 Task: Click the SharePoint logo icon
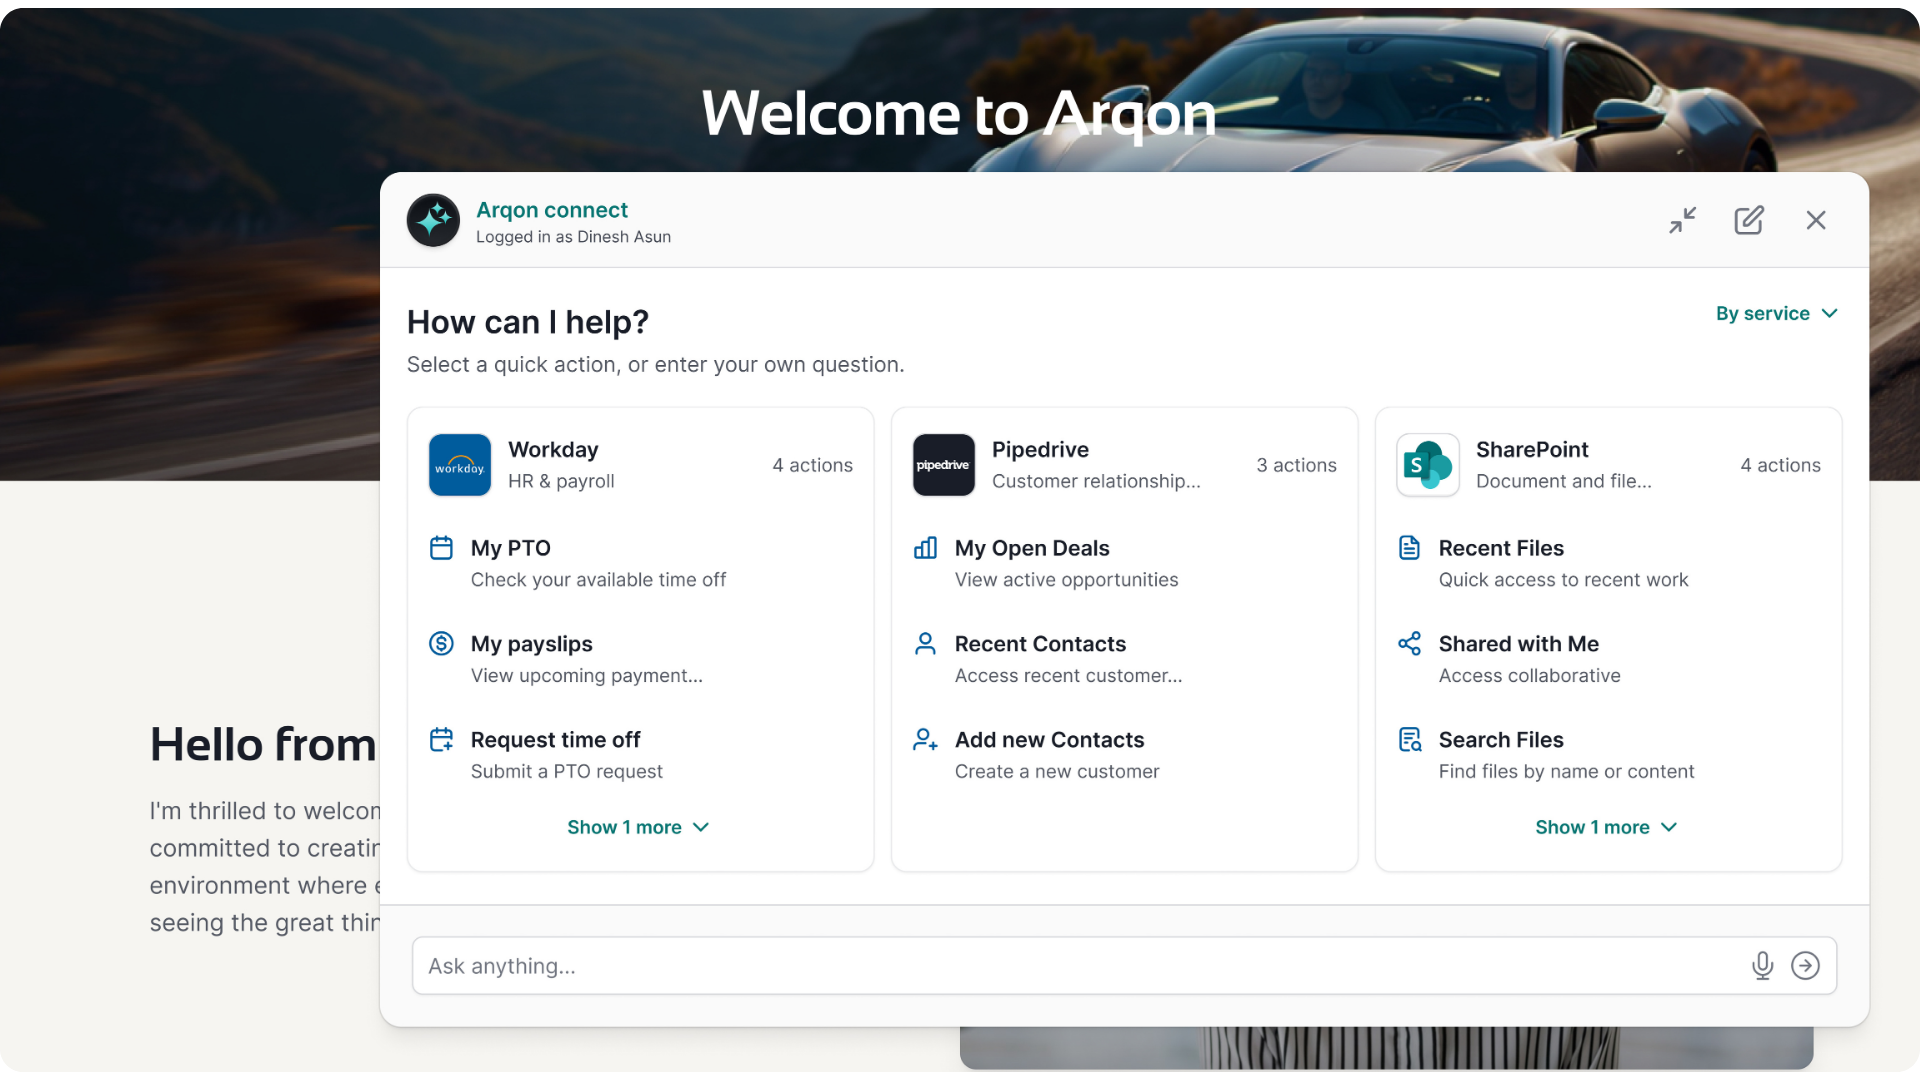pos(1427,465)
